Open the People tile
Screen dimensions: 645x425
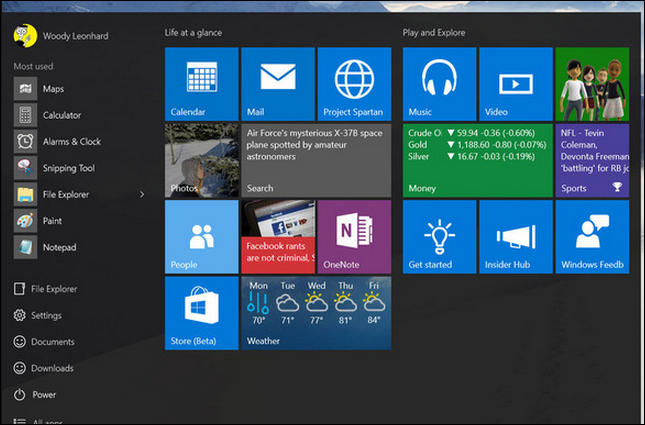202,237
